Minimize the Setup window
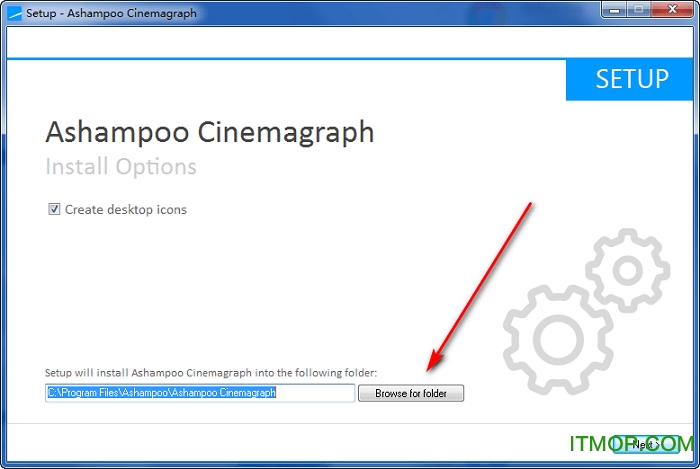This screenshot has height=469, width=700. coord(615,10)
